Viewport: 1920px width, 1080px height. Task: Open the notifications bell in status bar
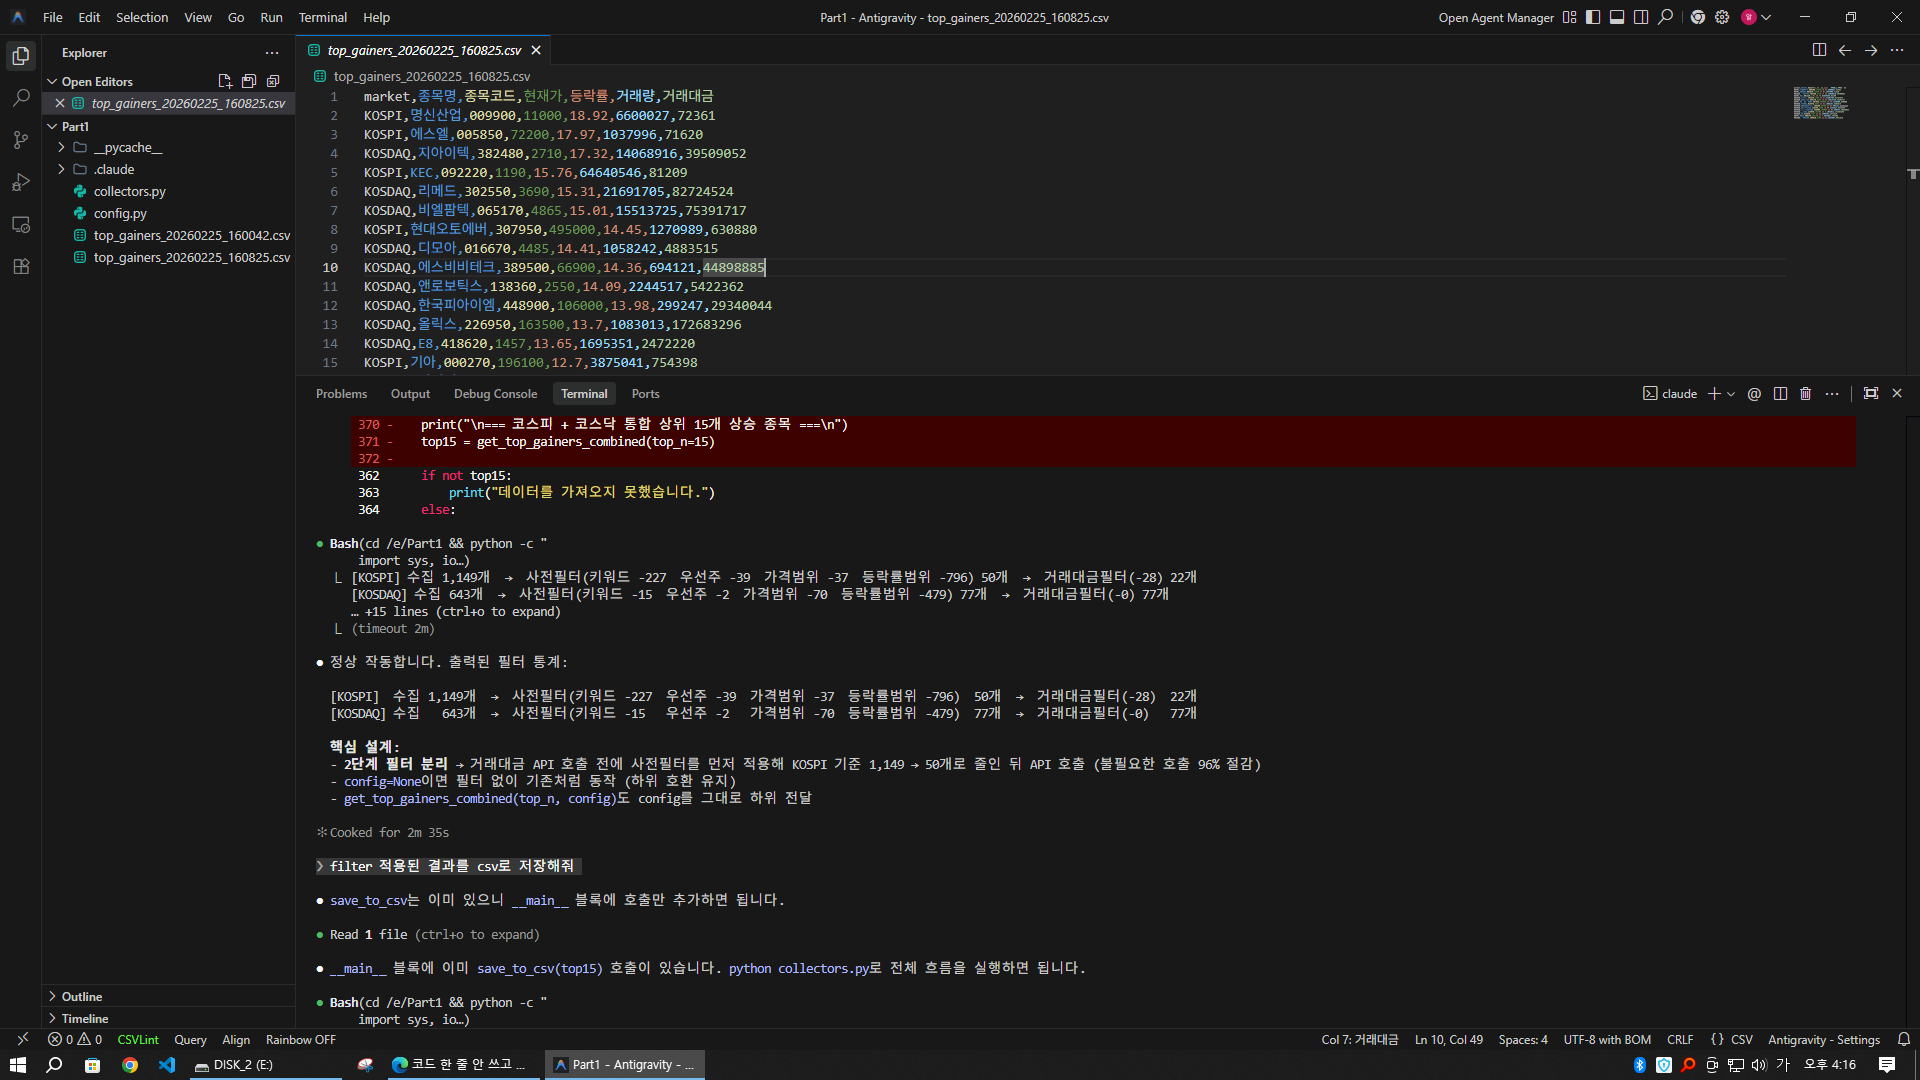pos(1904,1040)
